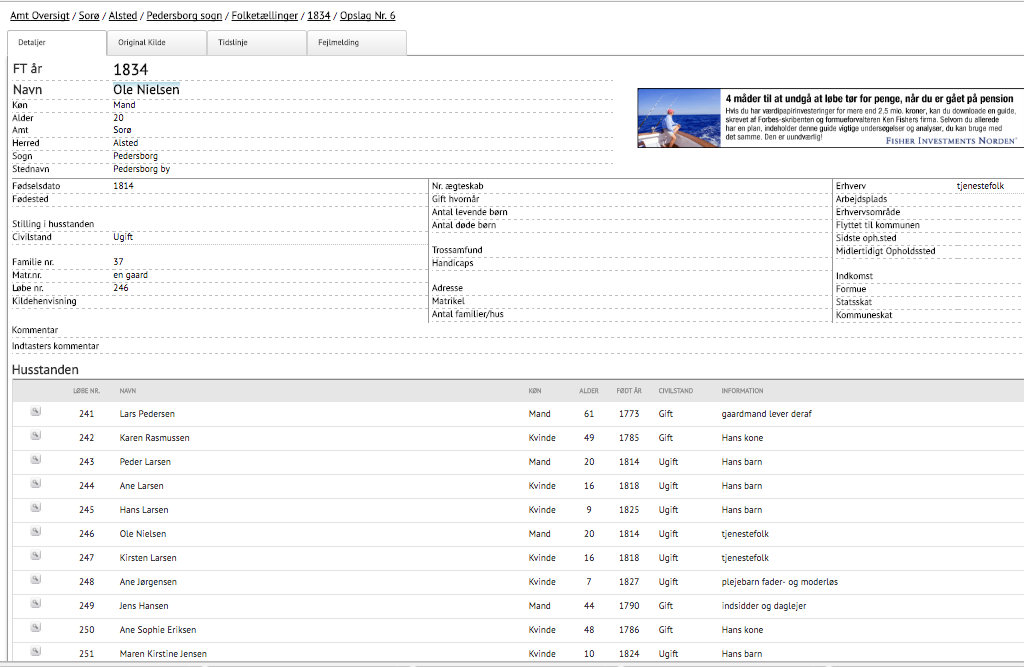Viewport: 1024px width, 667px height.
Task: Open Folketællinger breadcrumb link
Action: (264, 16)
